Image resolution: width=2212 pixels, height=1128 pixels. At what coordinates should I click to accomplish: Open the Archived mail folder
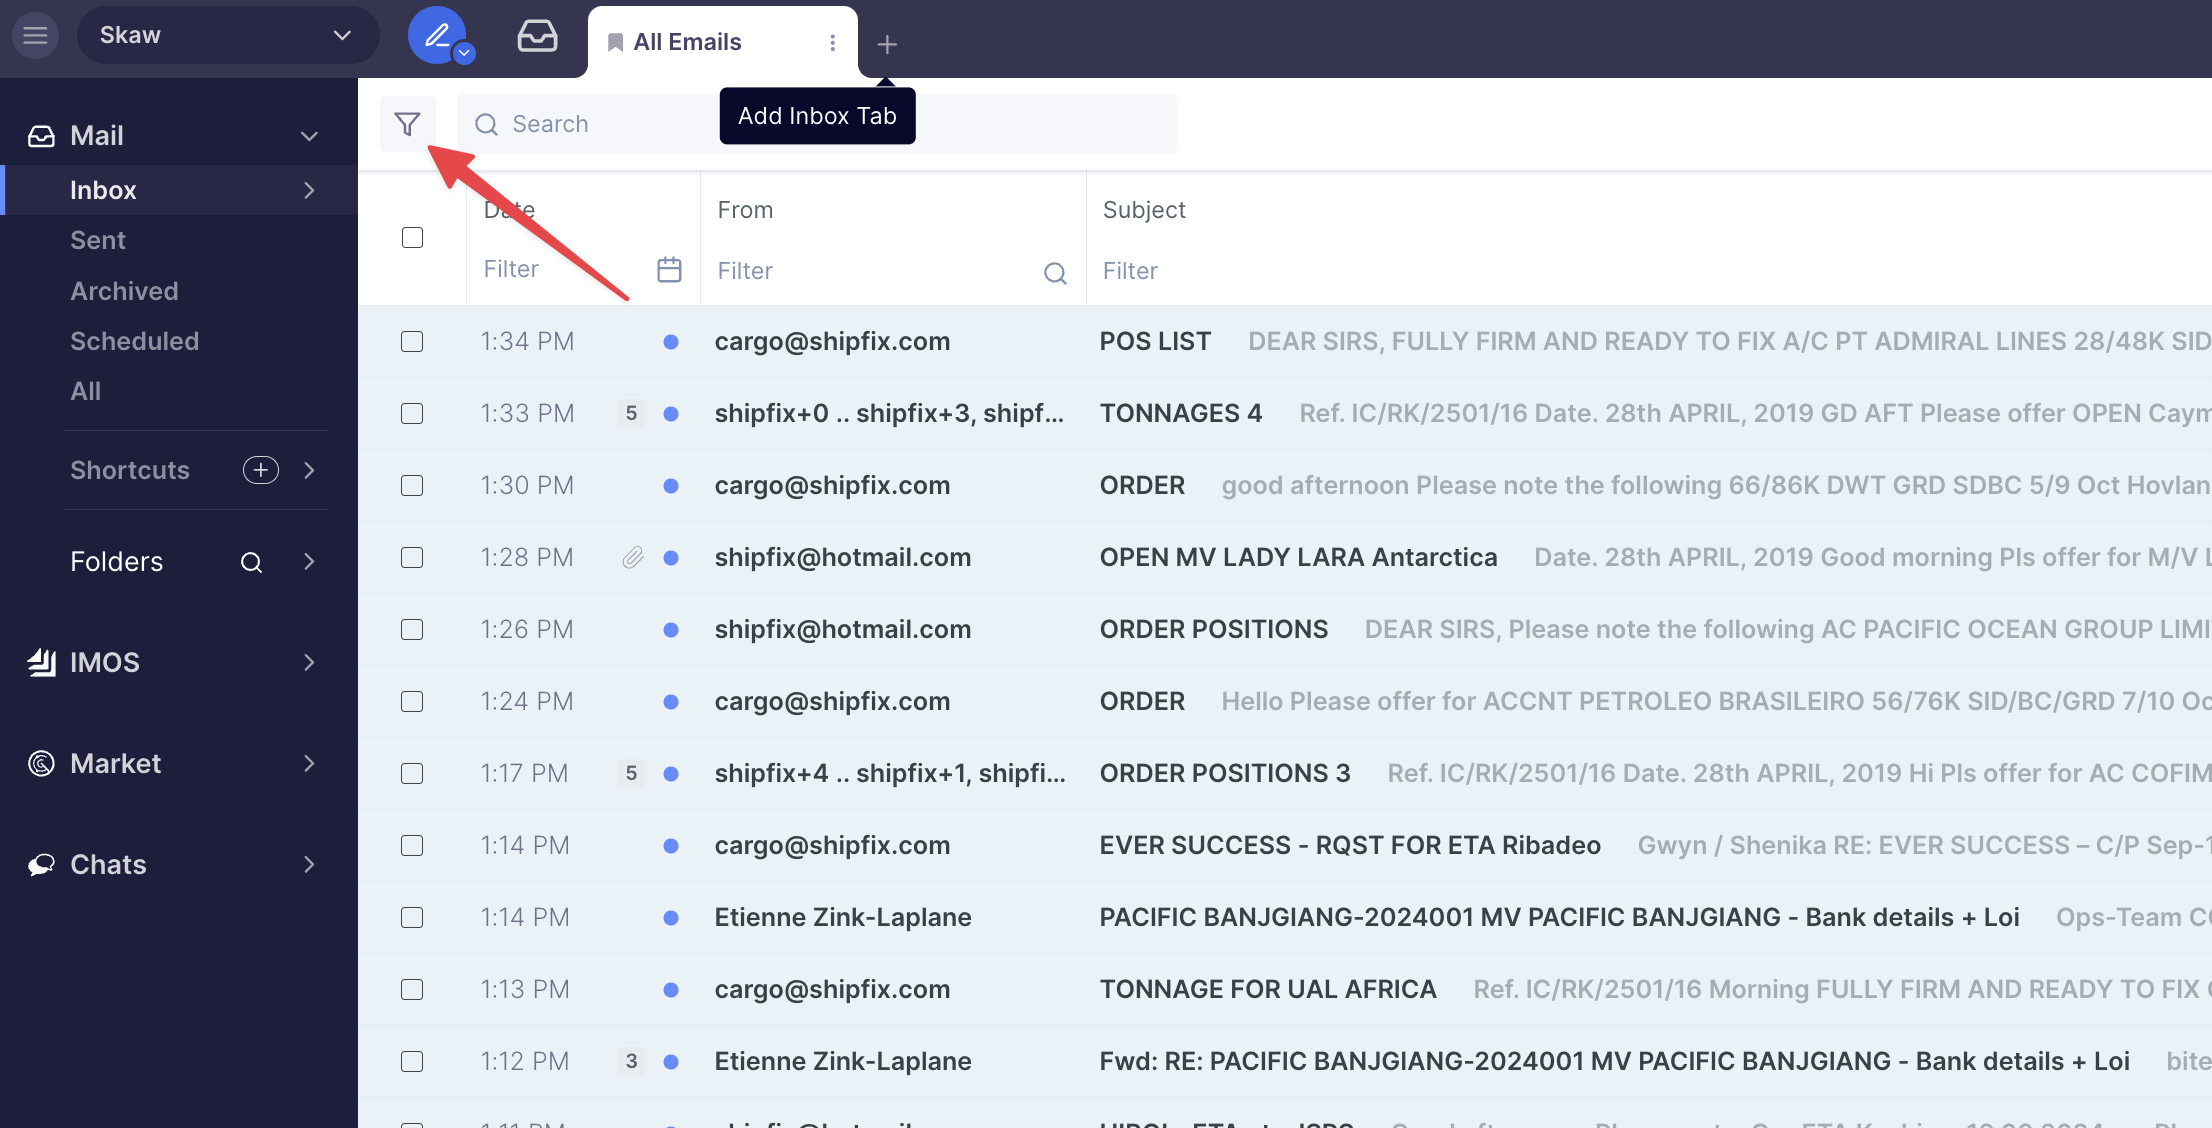tap(124, 291)
